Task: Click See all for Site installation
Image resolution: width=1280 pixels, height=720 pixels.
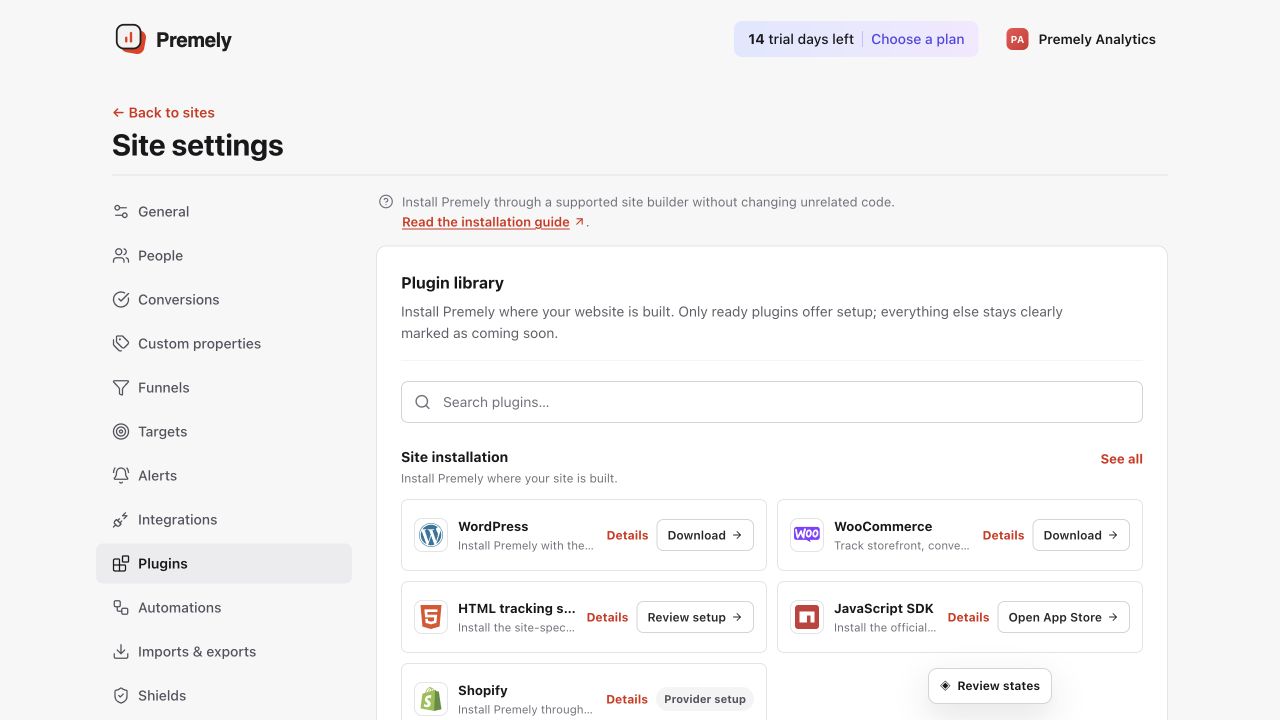Action: coord(1121,459)
